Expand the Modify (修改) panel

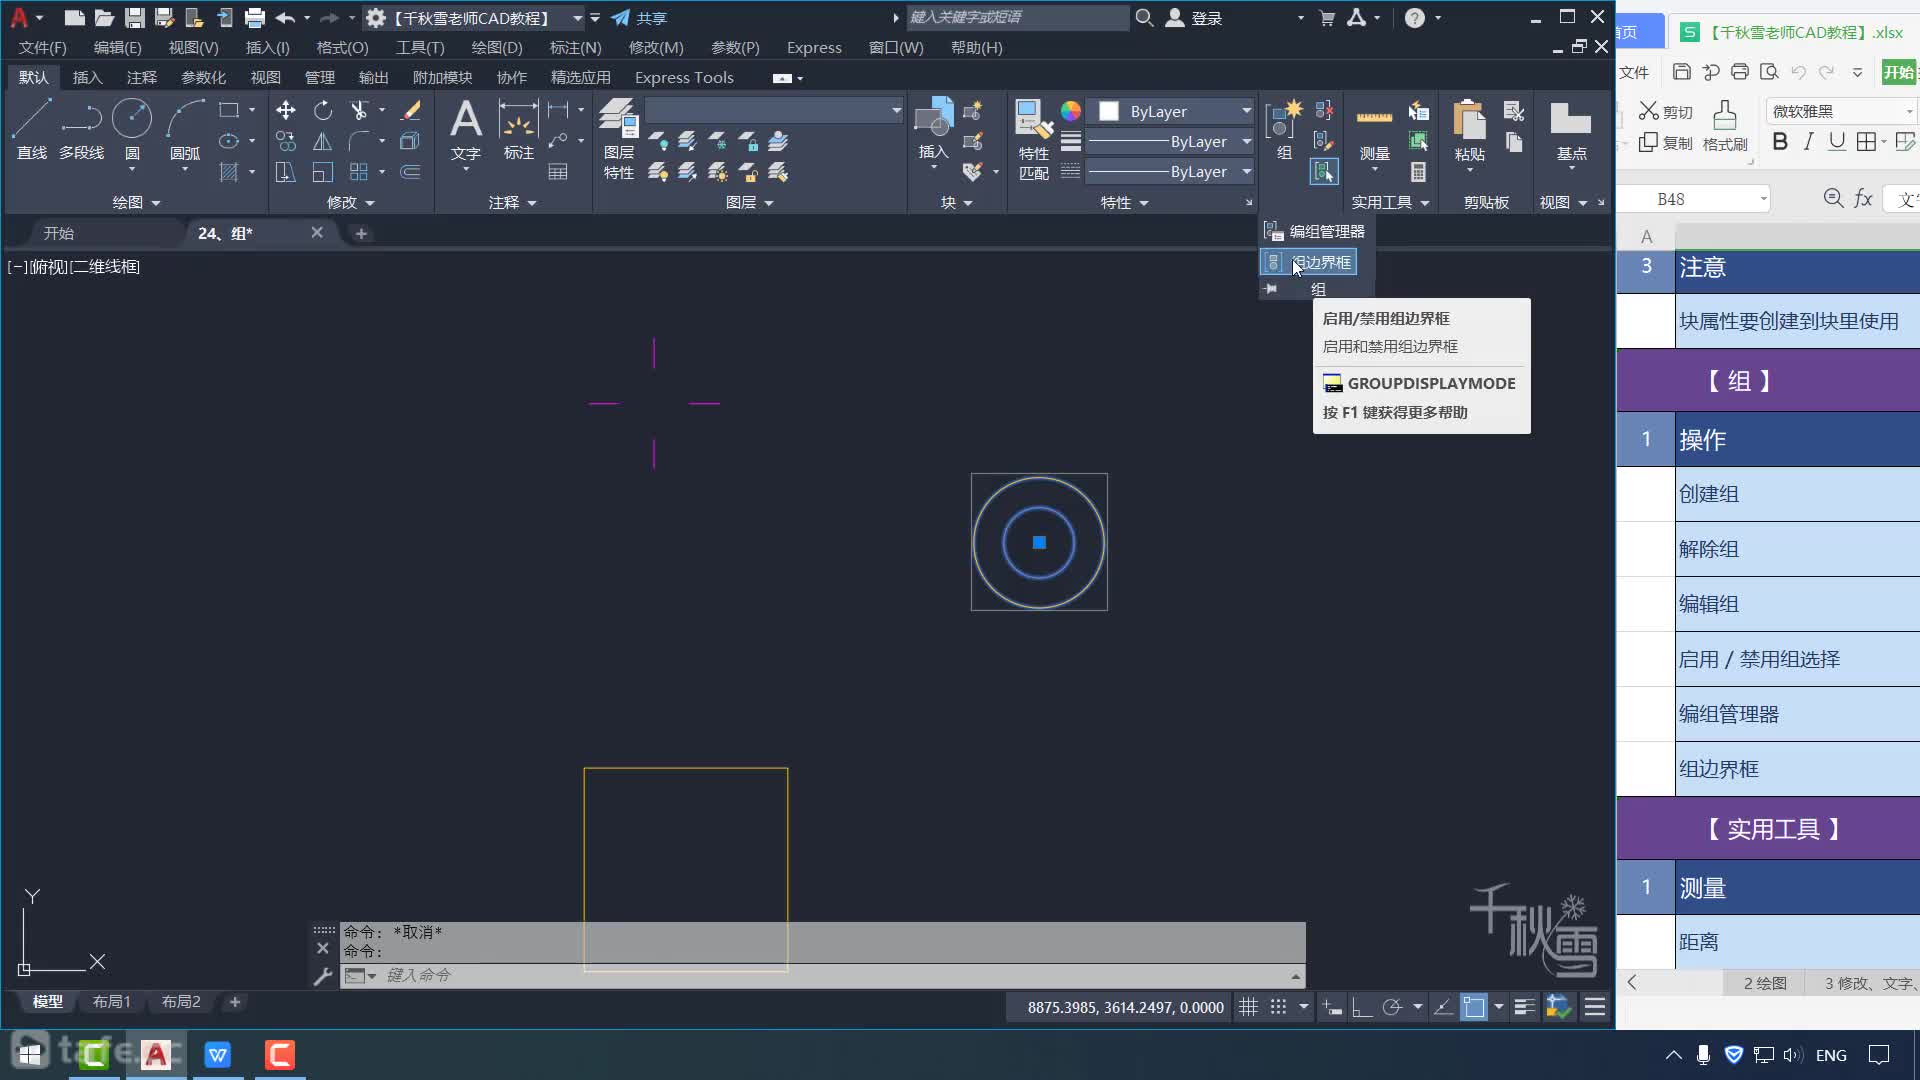(x=351, y=202)
